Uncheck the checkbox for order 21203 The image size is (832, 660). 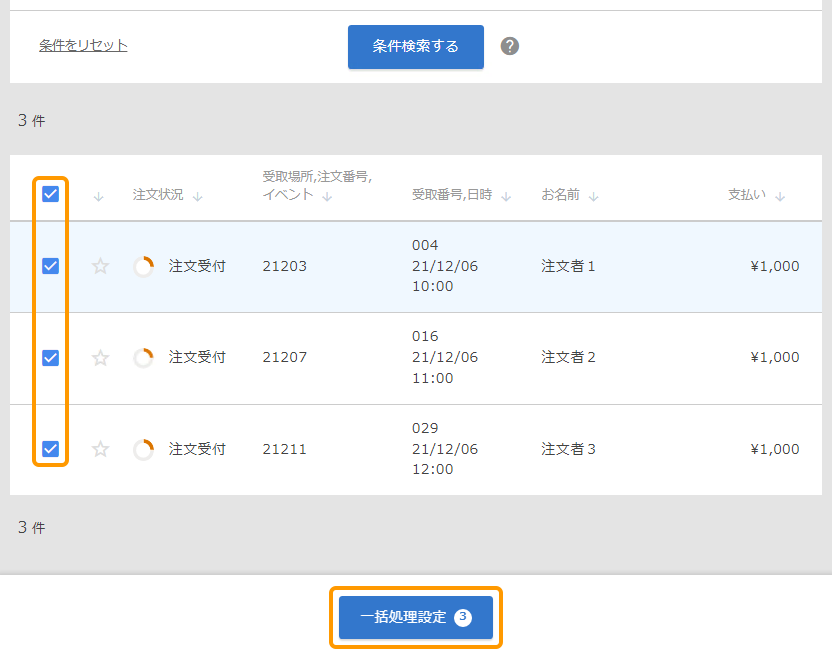[50, 266]
